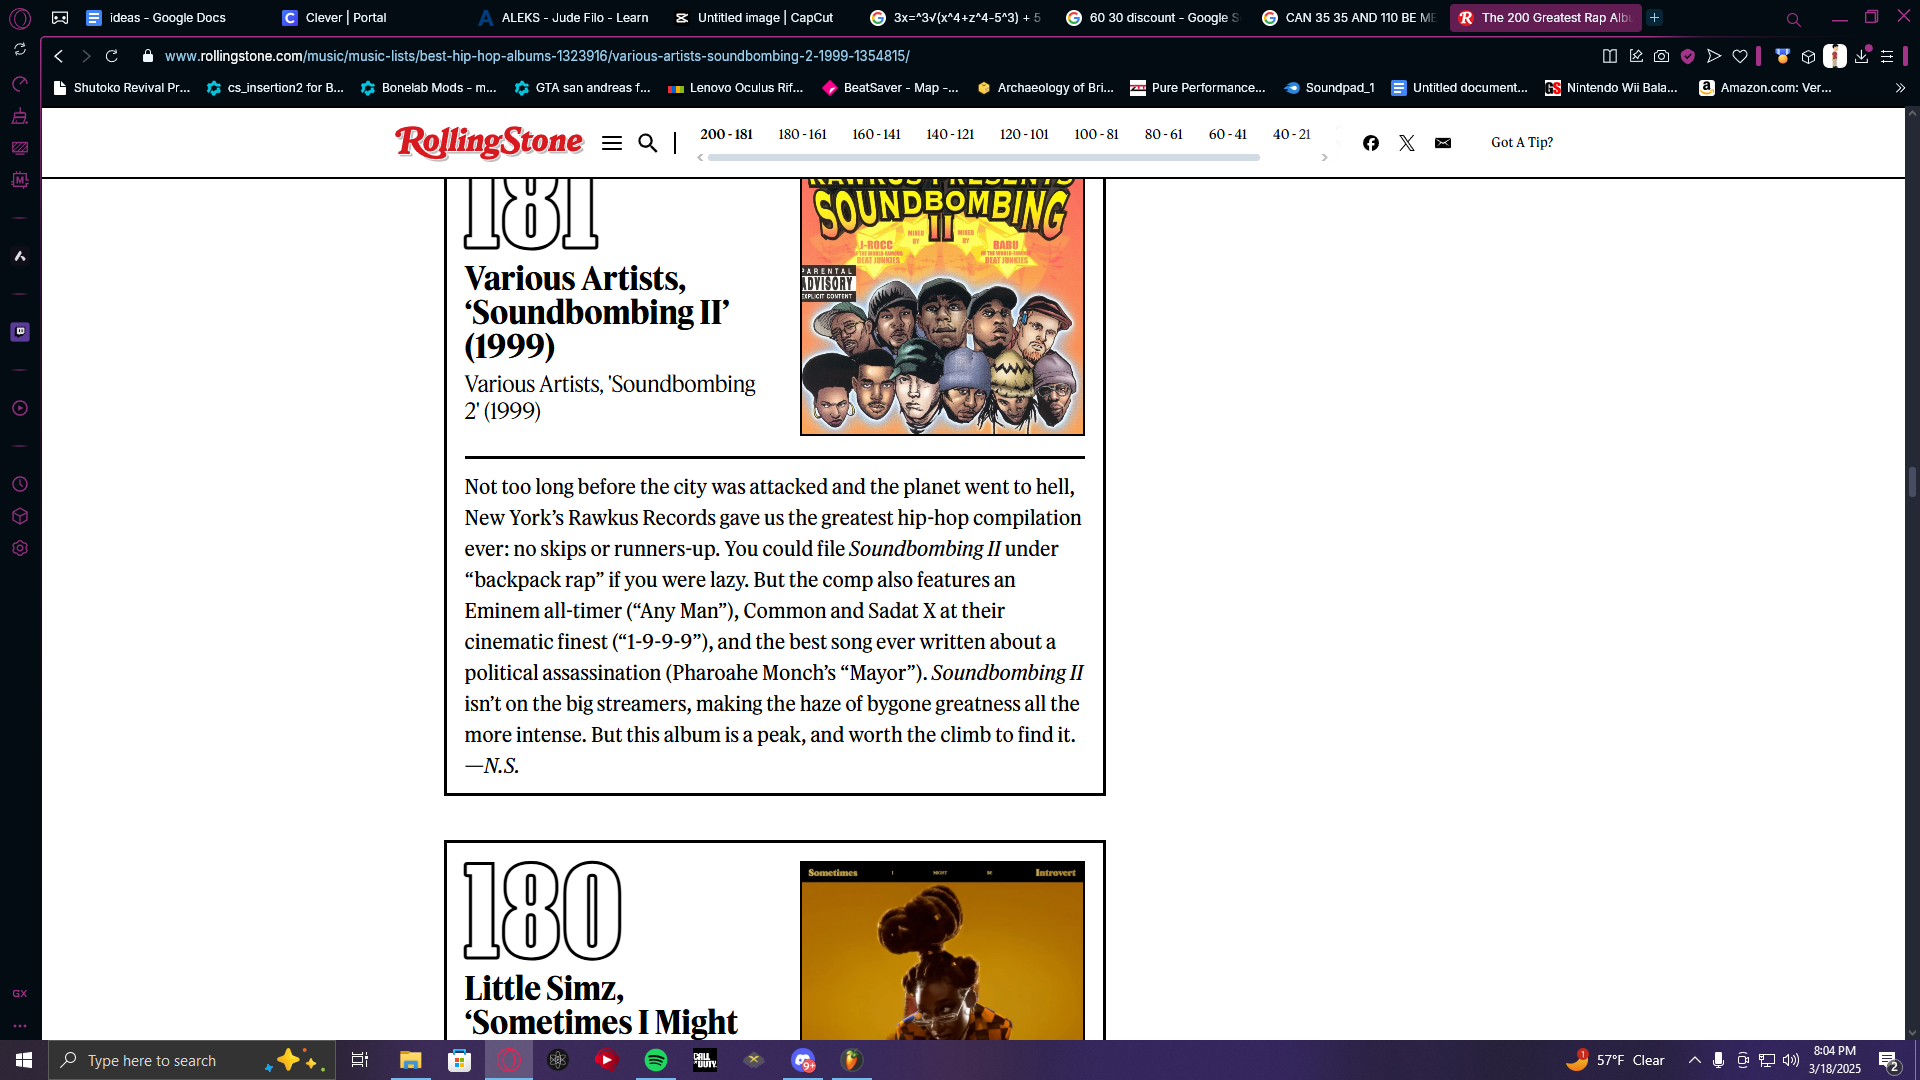Open Spotify from the taskbar
This screenshot has width=1920, height=1080.
click(x=656, y=1060)
